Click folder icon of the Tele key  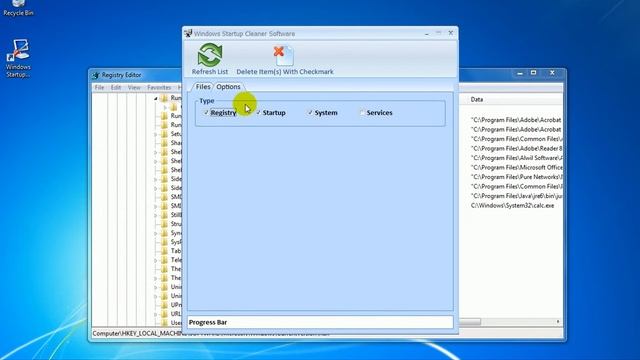tap(164, 260)
